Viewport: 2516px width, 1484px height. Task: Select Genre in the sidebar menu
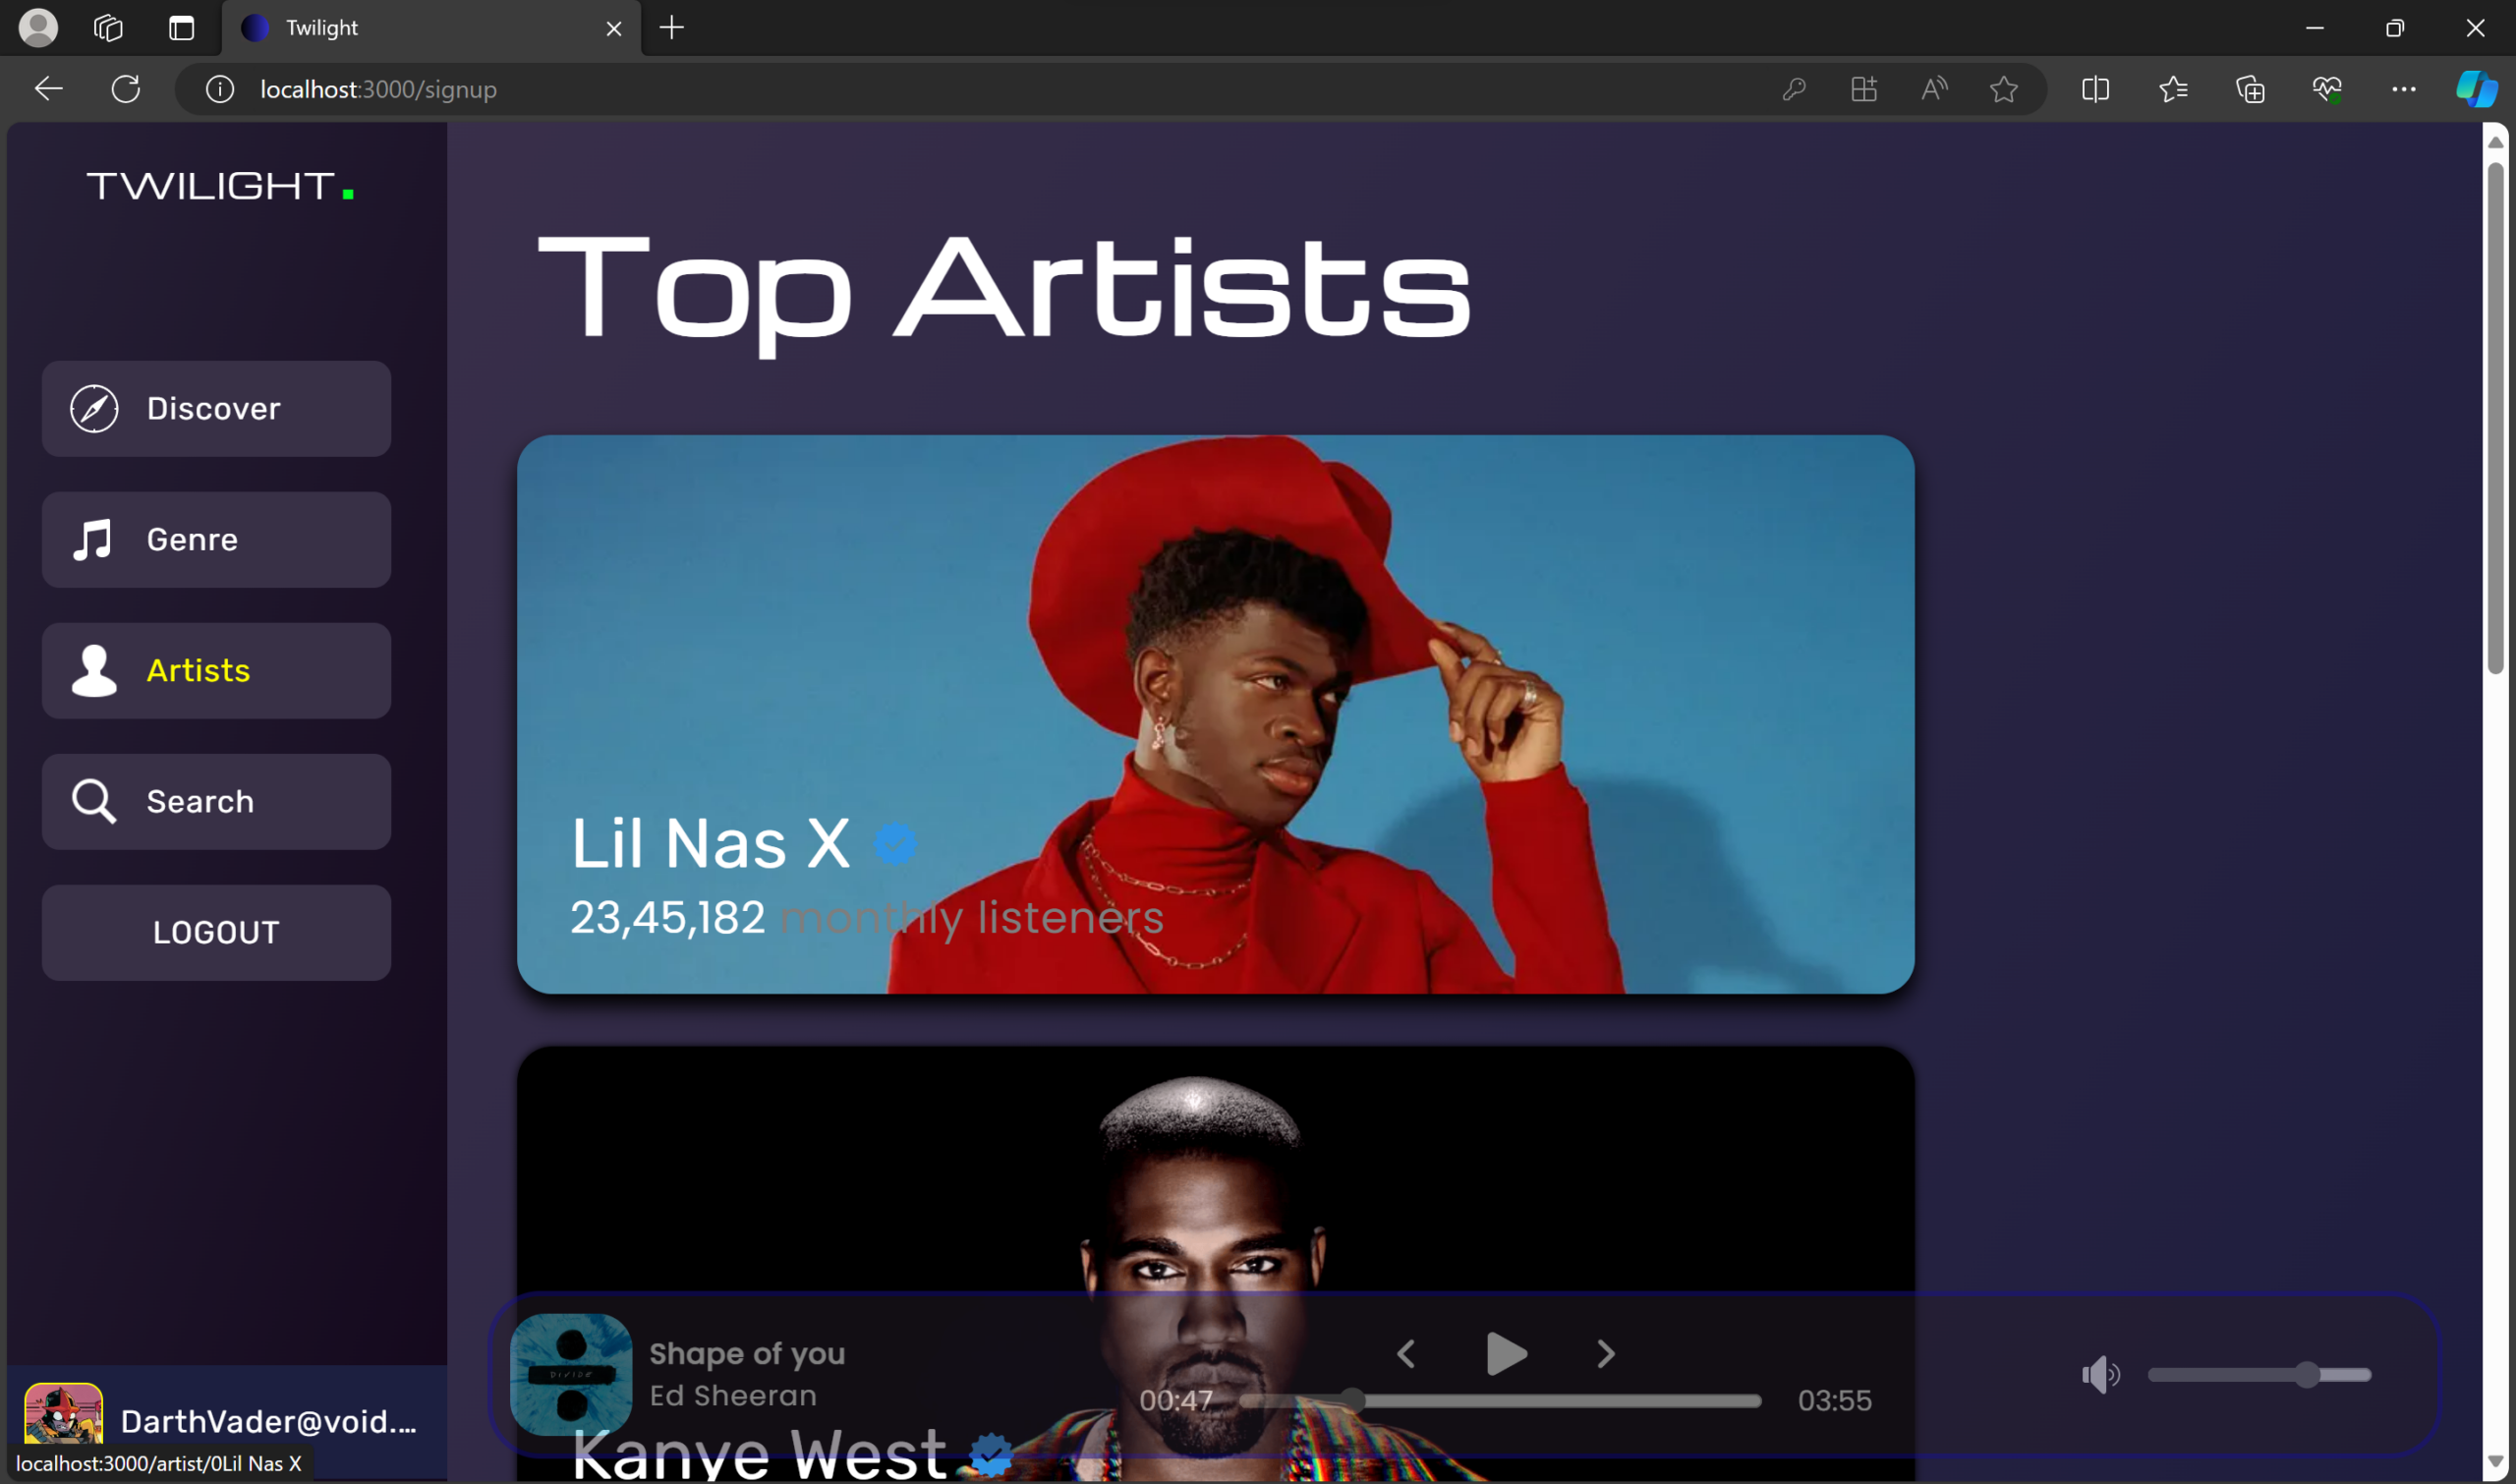tap(216, 540)
